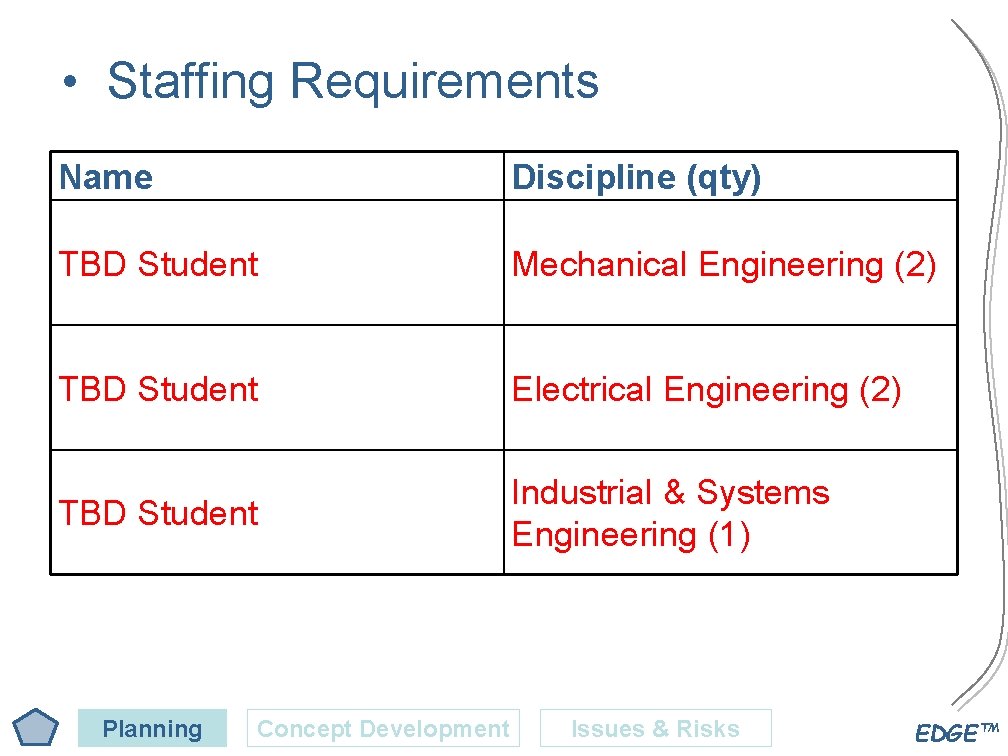This screenshot has height=756, width=1008.
Task: Click the EDGE logo
Action: 957,732
